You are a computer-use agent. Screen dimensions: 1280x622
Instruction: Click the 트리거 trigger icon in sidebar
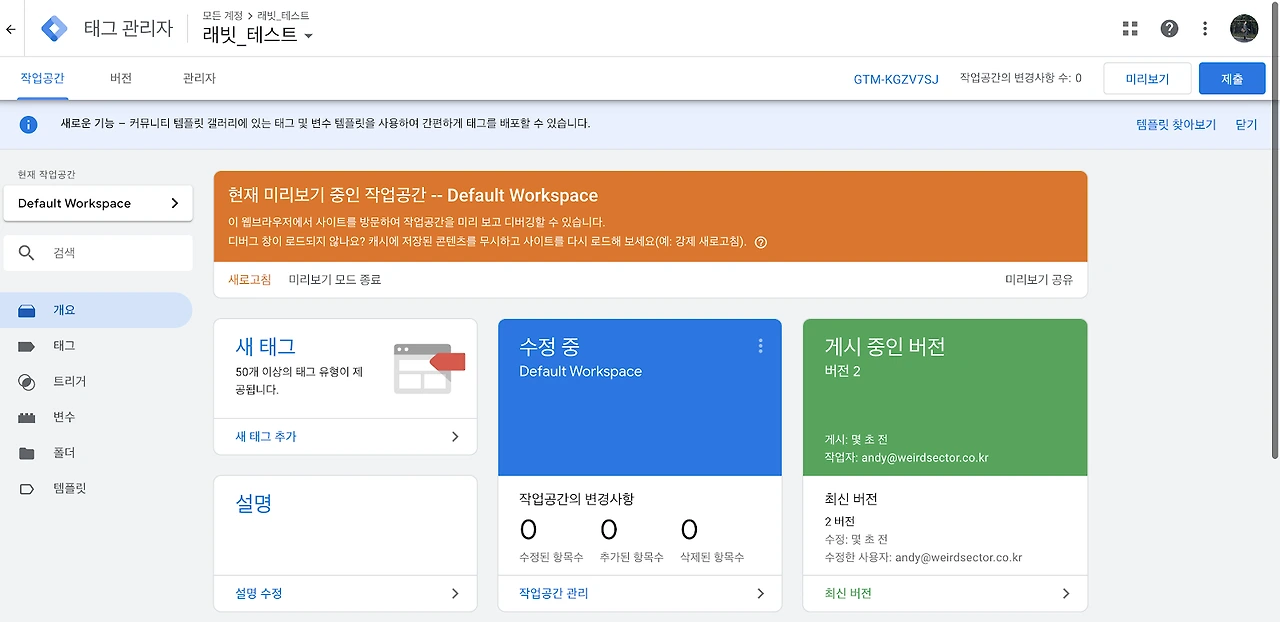(x=27, y=382)
